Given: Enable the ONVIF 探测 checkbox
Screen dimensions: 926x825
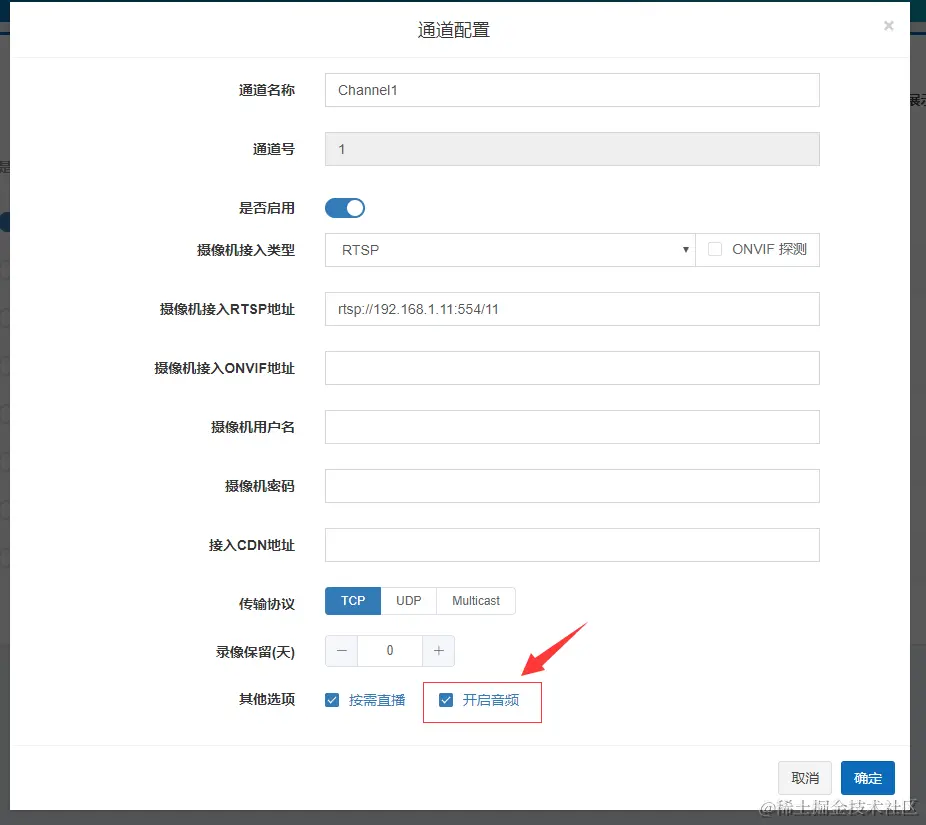Looking at the screenshot, I should point(715,249).
